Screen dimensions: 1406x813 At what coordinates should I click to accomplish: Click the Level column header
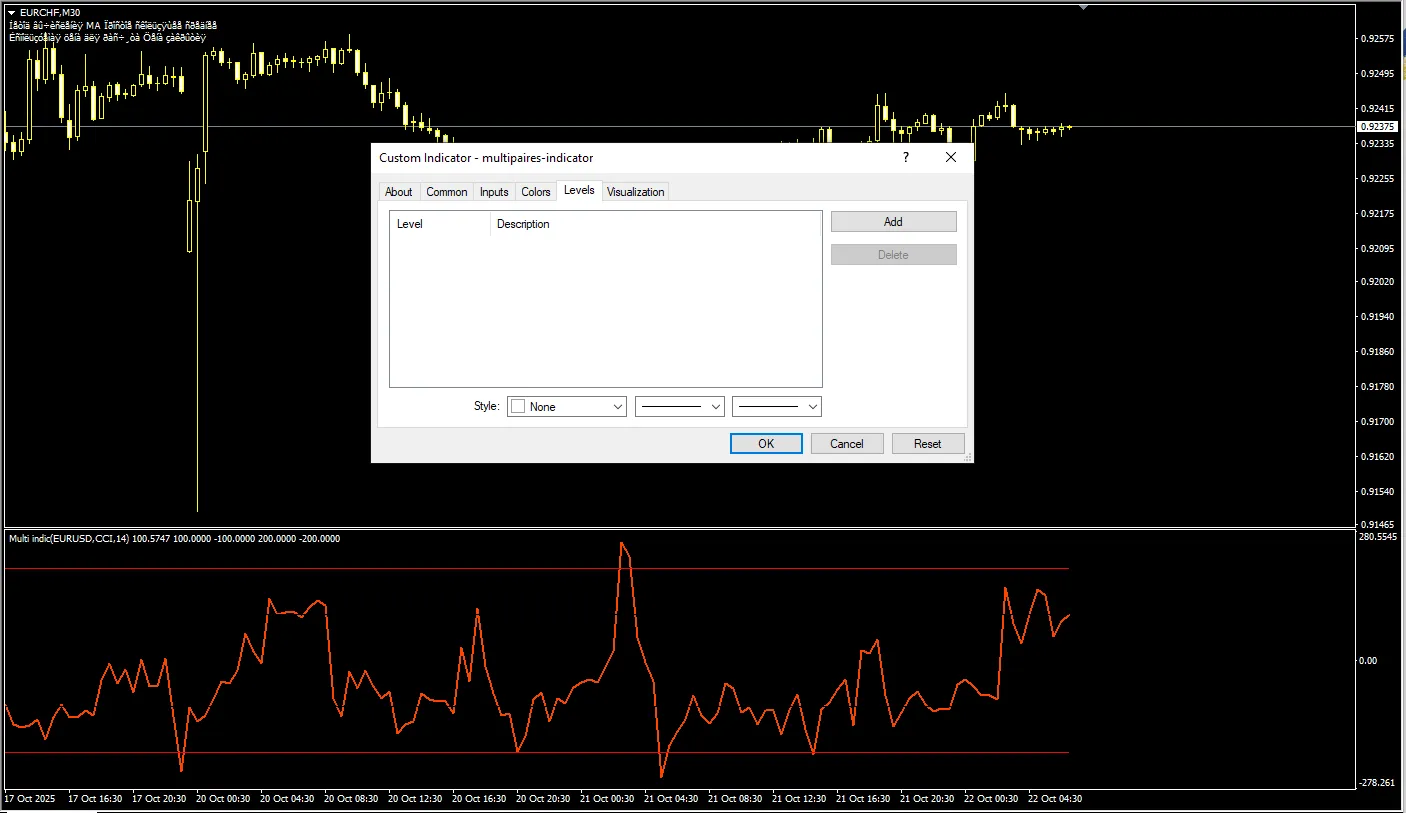pyautogui.click(x=410, y=224)
